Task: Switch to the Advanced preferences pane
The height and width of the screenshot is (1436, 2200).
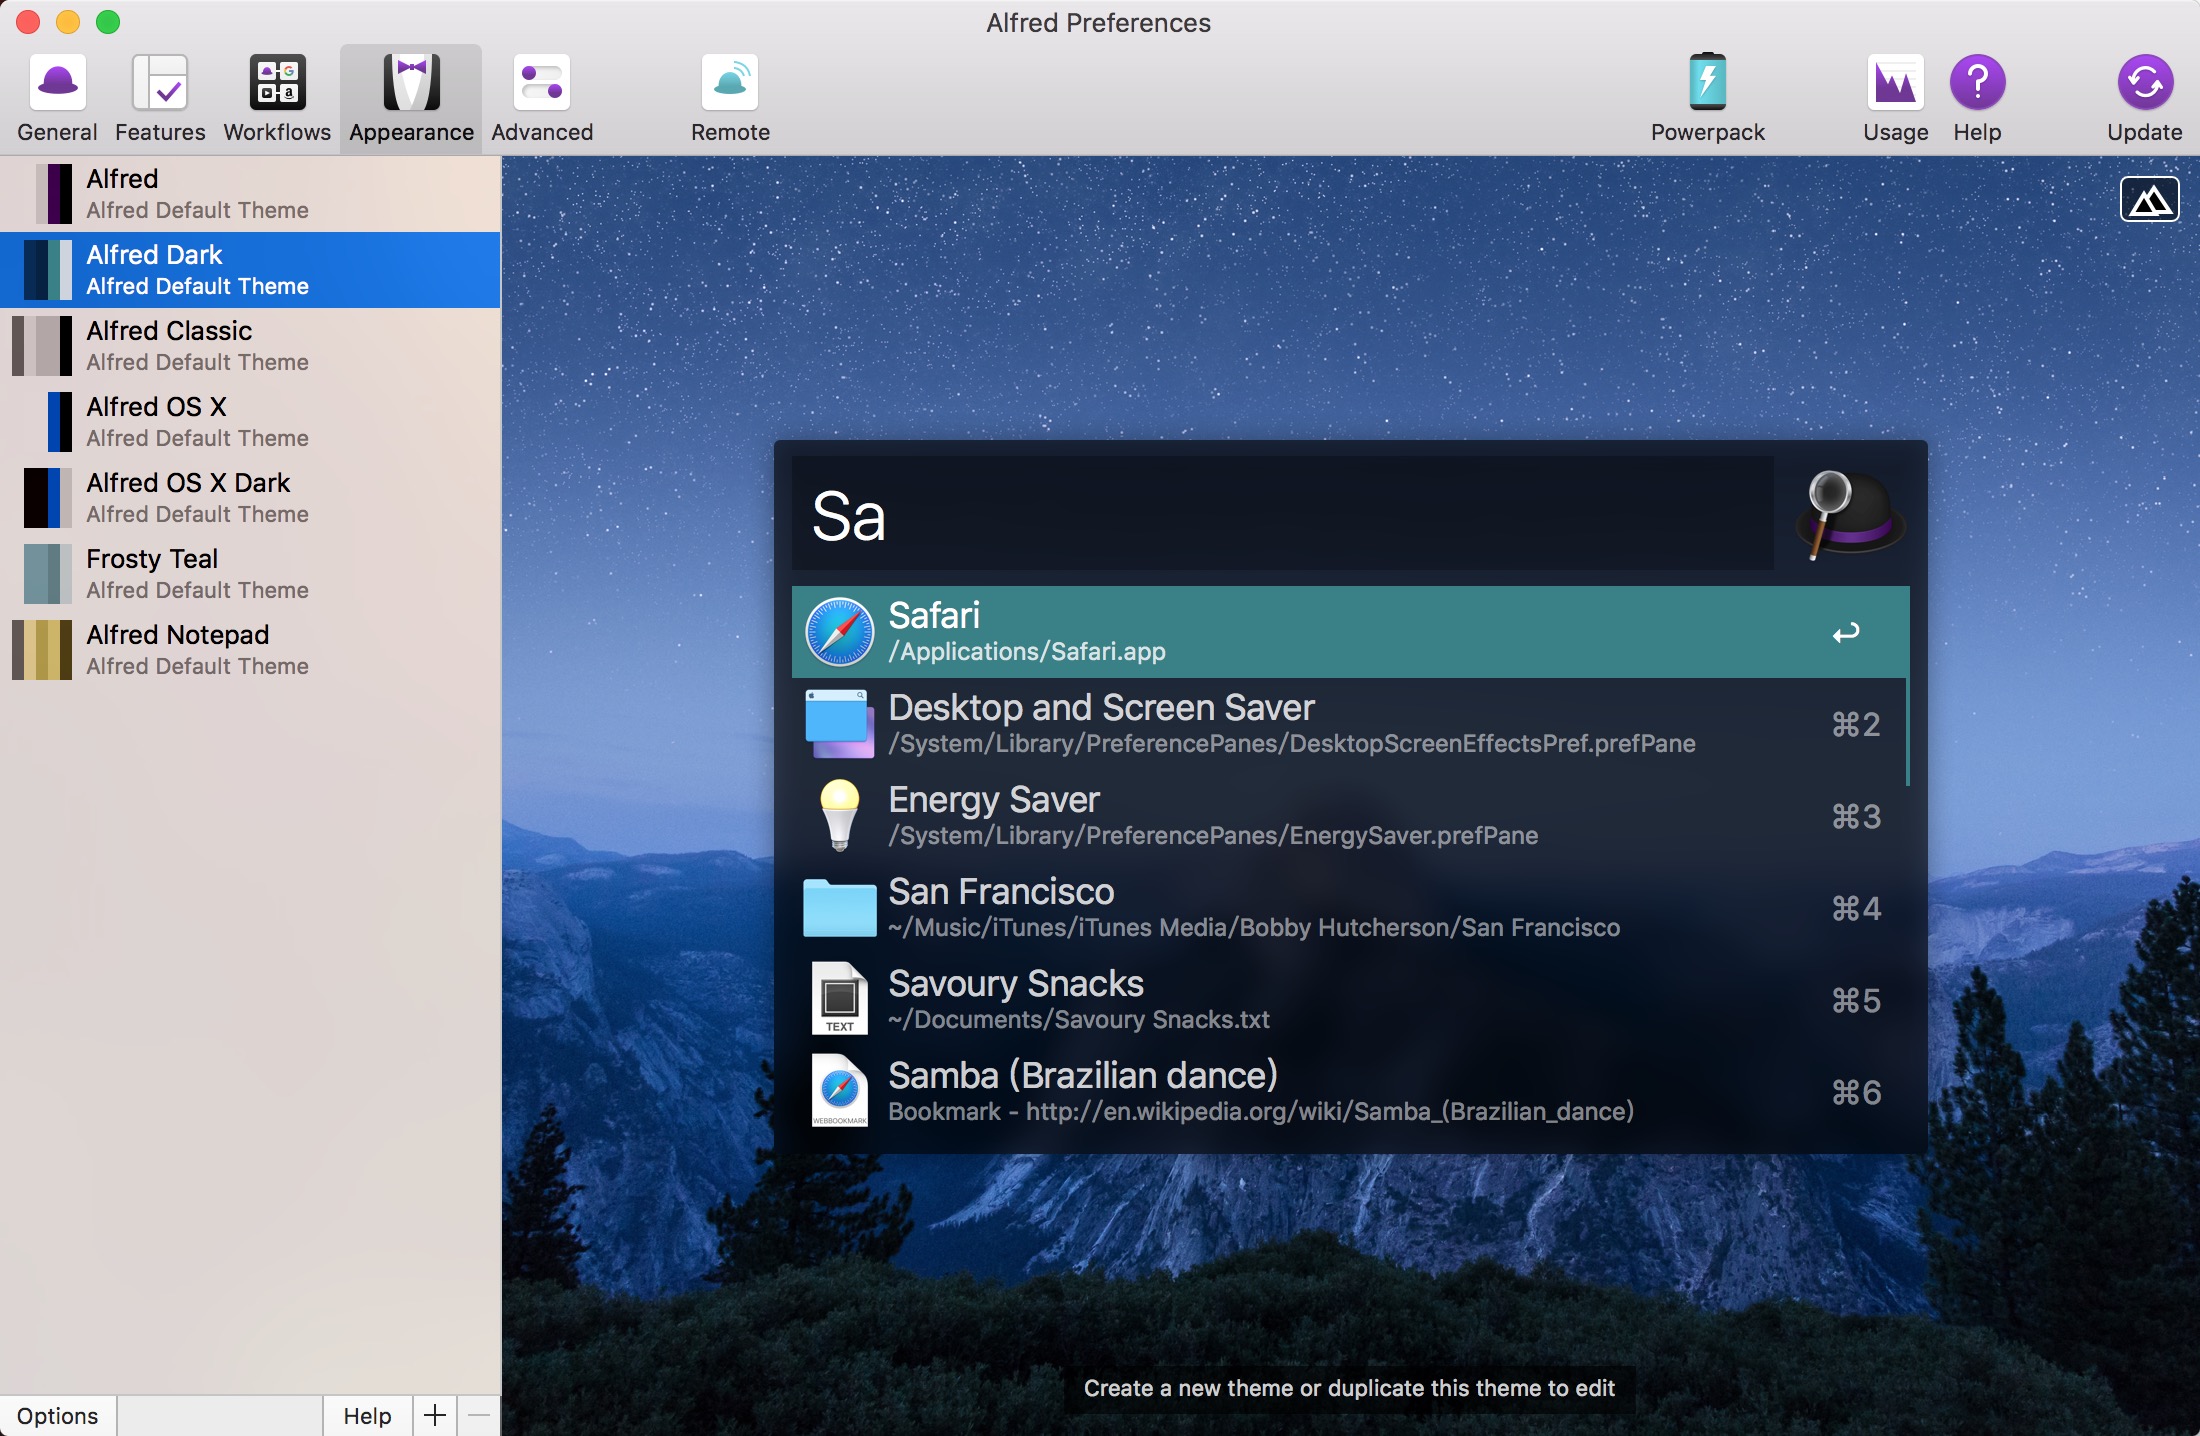Action: [x=542, y=98]
